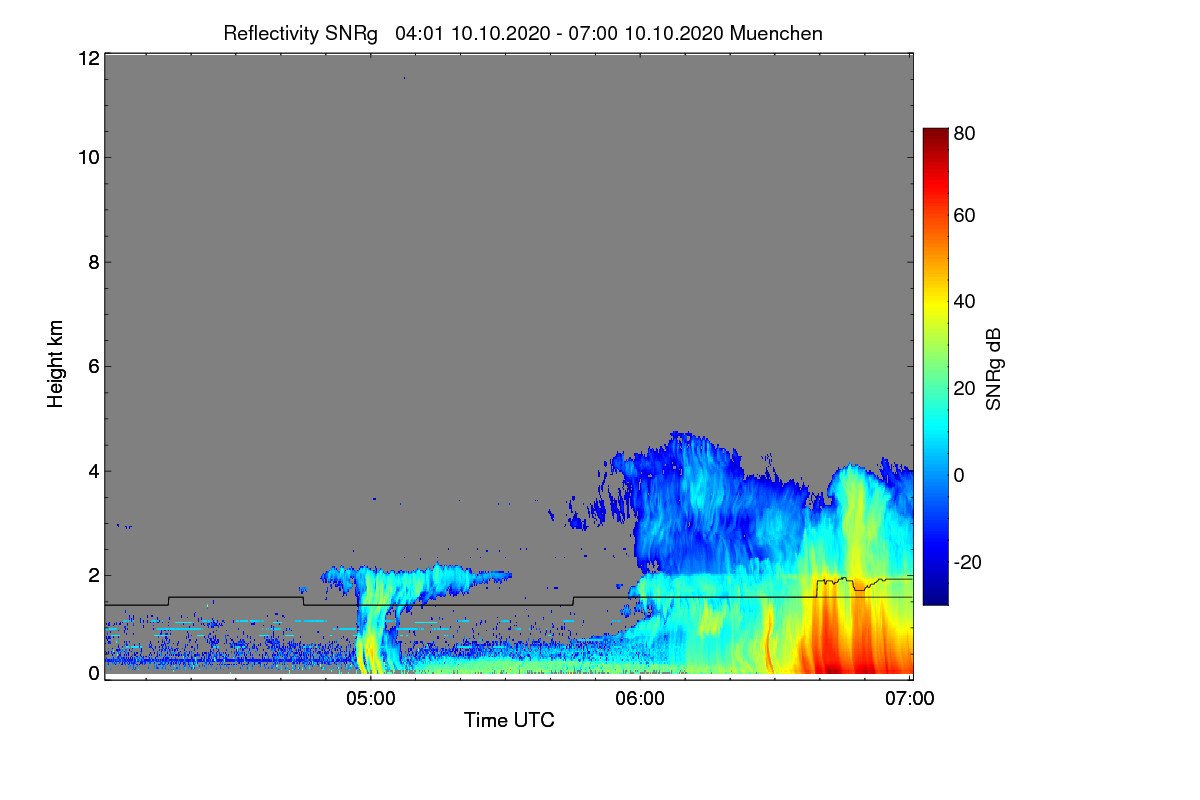
Task: Click the height tick label 2
Action: pos(93,575)
